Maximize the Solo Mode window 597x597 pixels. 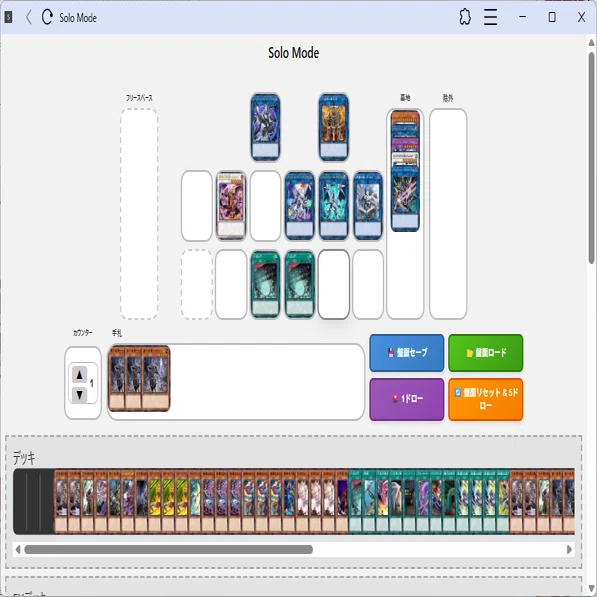pyautogui.click(x=552, y=17)
